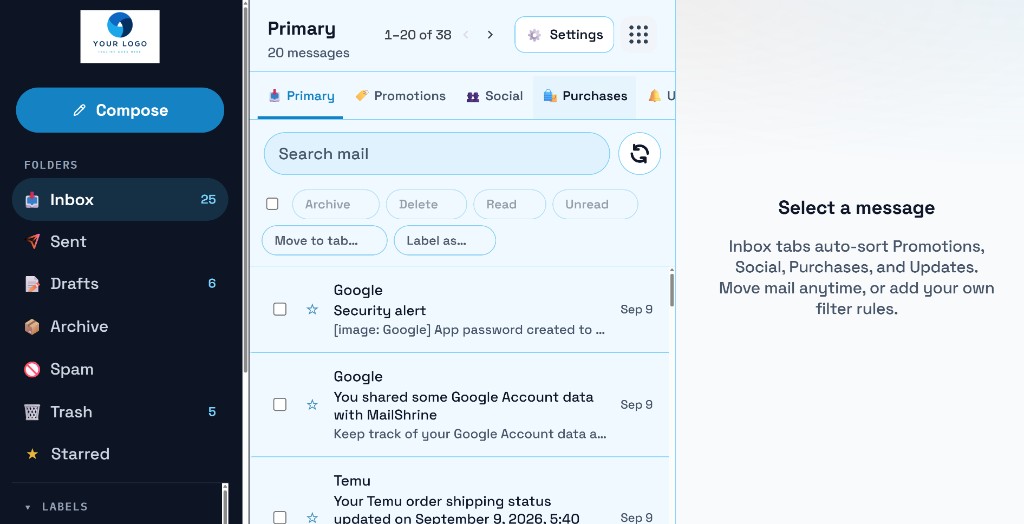This screenshot has width=1024, height=524.
Task: Click the Inbox tray icon
Action: tap(32, 200)
